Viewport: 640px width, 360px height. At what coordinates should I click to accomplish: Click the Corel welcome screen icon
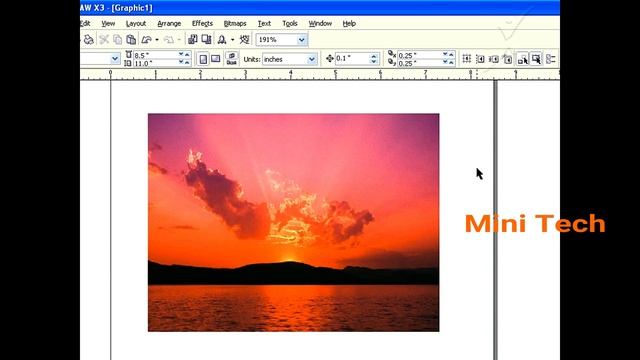click(x=244, y=40)
